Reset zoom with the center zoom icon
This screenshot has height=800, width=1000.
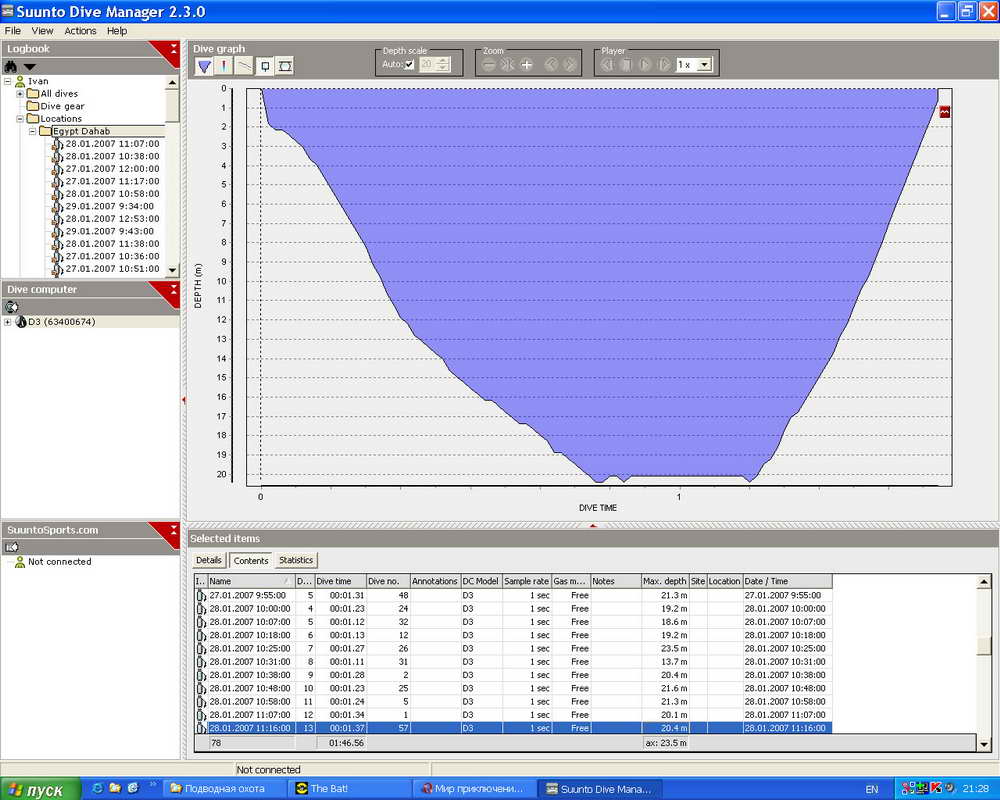pyautogui.click(x=508, y=64)
